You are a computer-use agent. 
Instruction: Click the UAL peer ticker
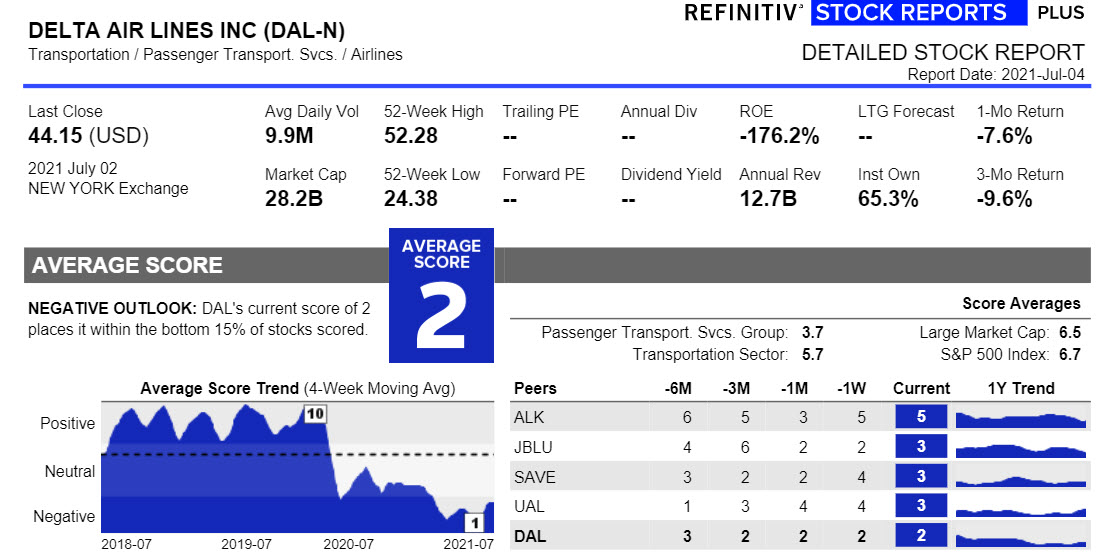coord(529,506)
